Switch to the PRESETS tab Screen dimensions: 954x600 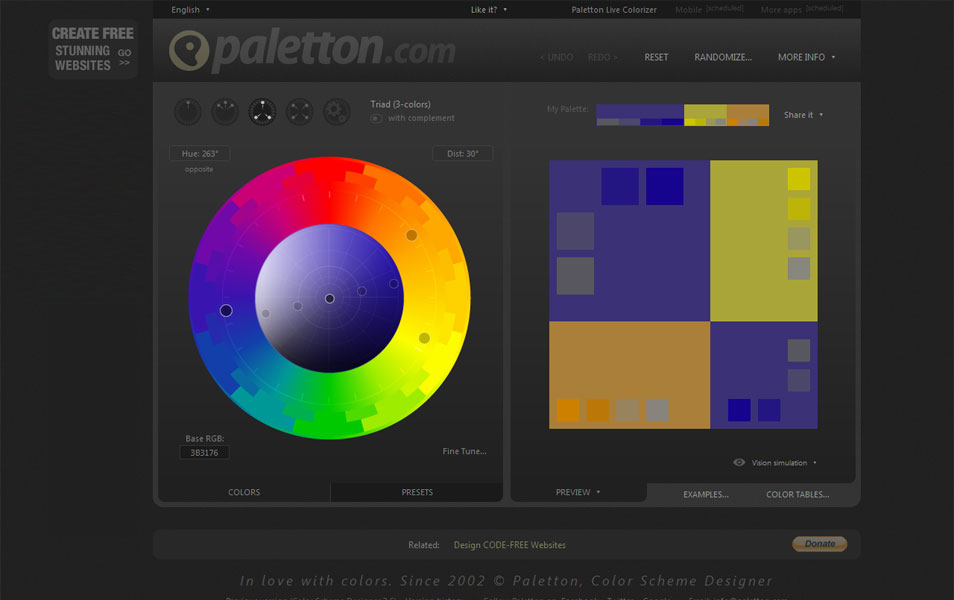417,492
